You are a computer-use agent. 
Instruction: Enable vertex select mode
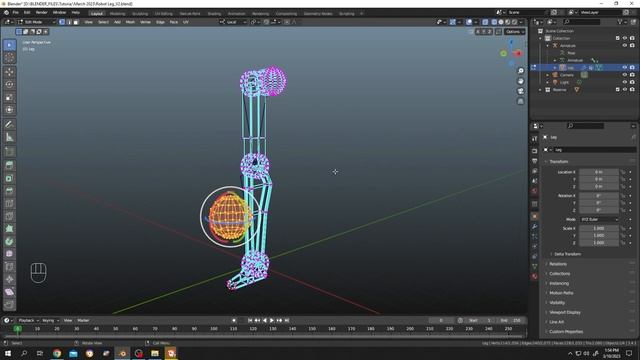62,22
